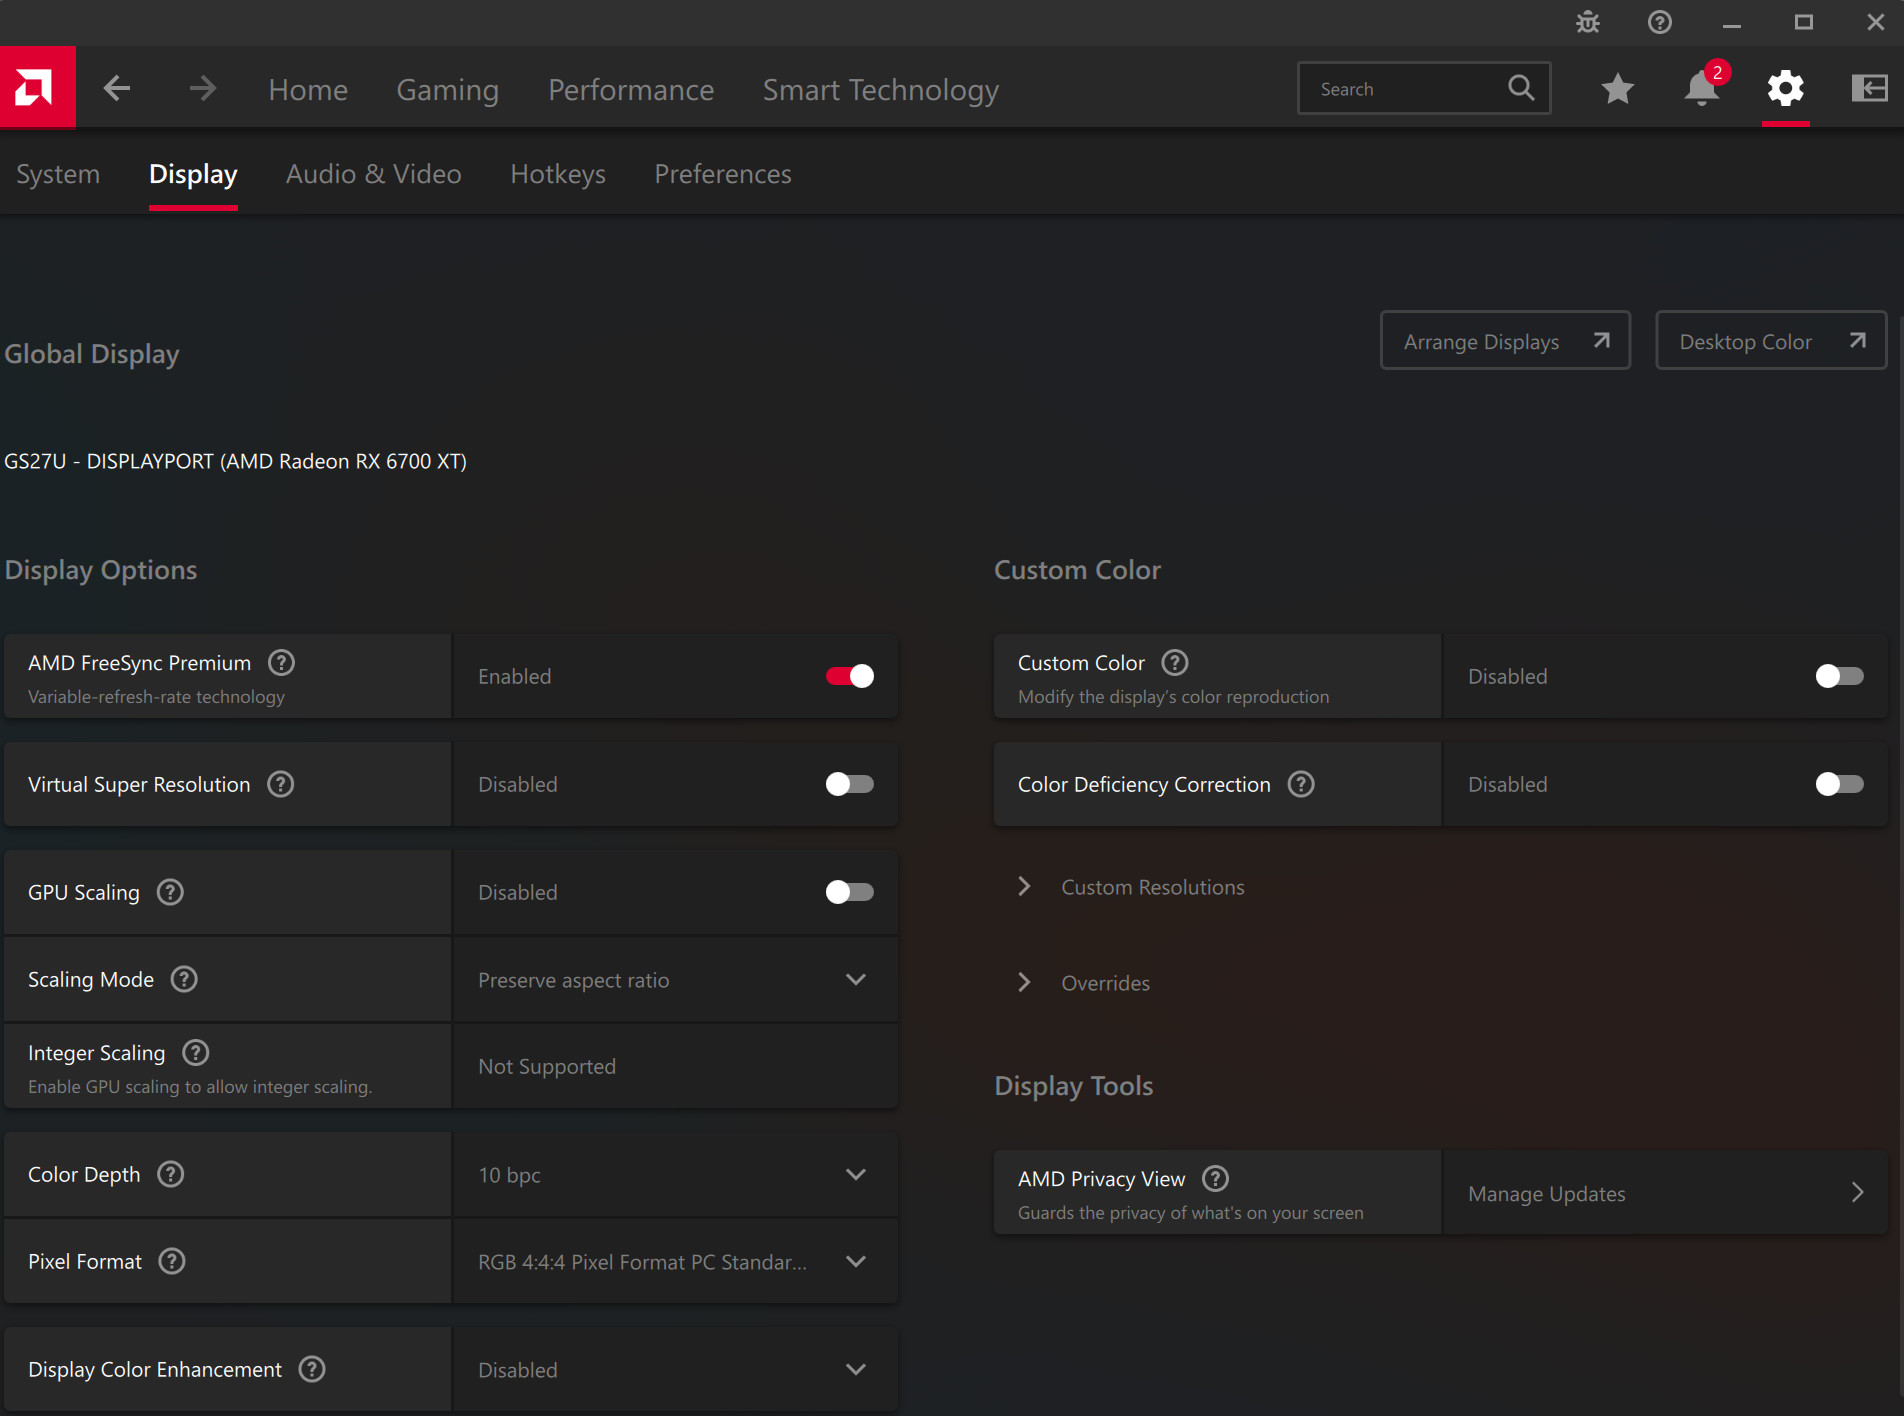1904x1416 pixels.
Task: Show help for Integer Scaling
Action: 196,1052
